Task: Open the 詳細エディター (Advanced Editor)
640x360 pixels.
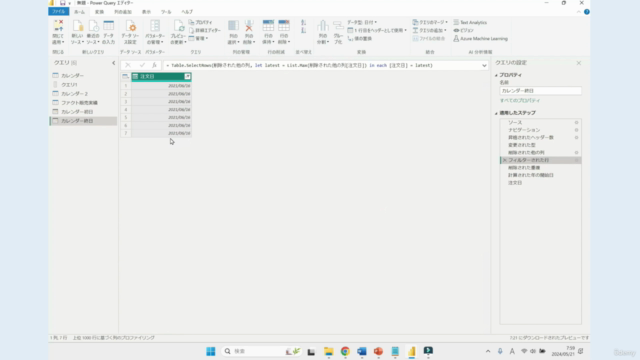Action: click(x=204, y=30)
